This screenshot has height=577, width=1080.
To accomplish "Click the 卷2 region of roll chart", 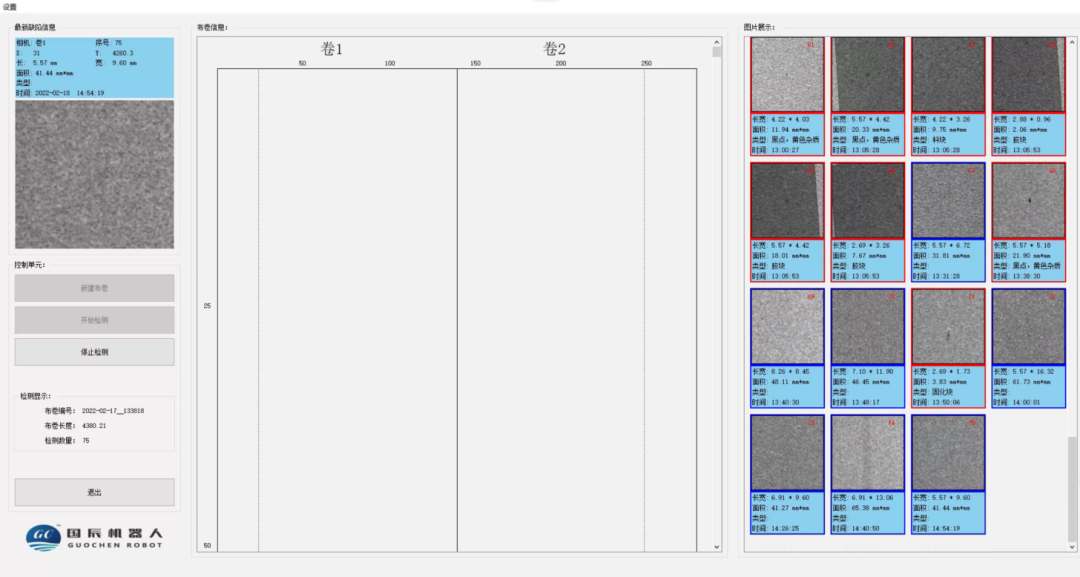I will [576, 300].
